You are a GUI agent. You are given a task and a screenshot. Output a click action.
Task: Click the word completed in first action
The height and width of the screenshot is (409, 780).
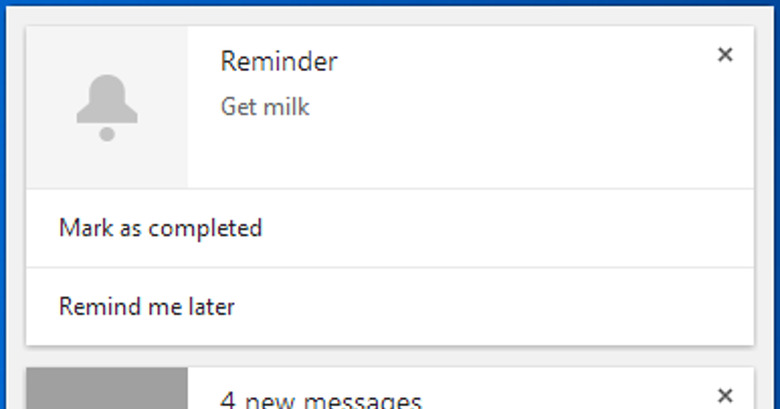tap(205, 229)
